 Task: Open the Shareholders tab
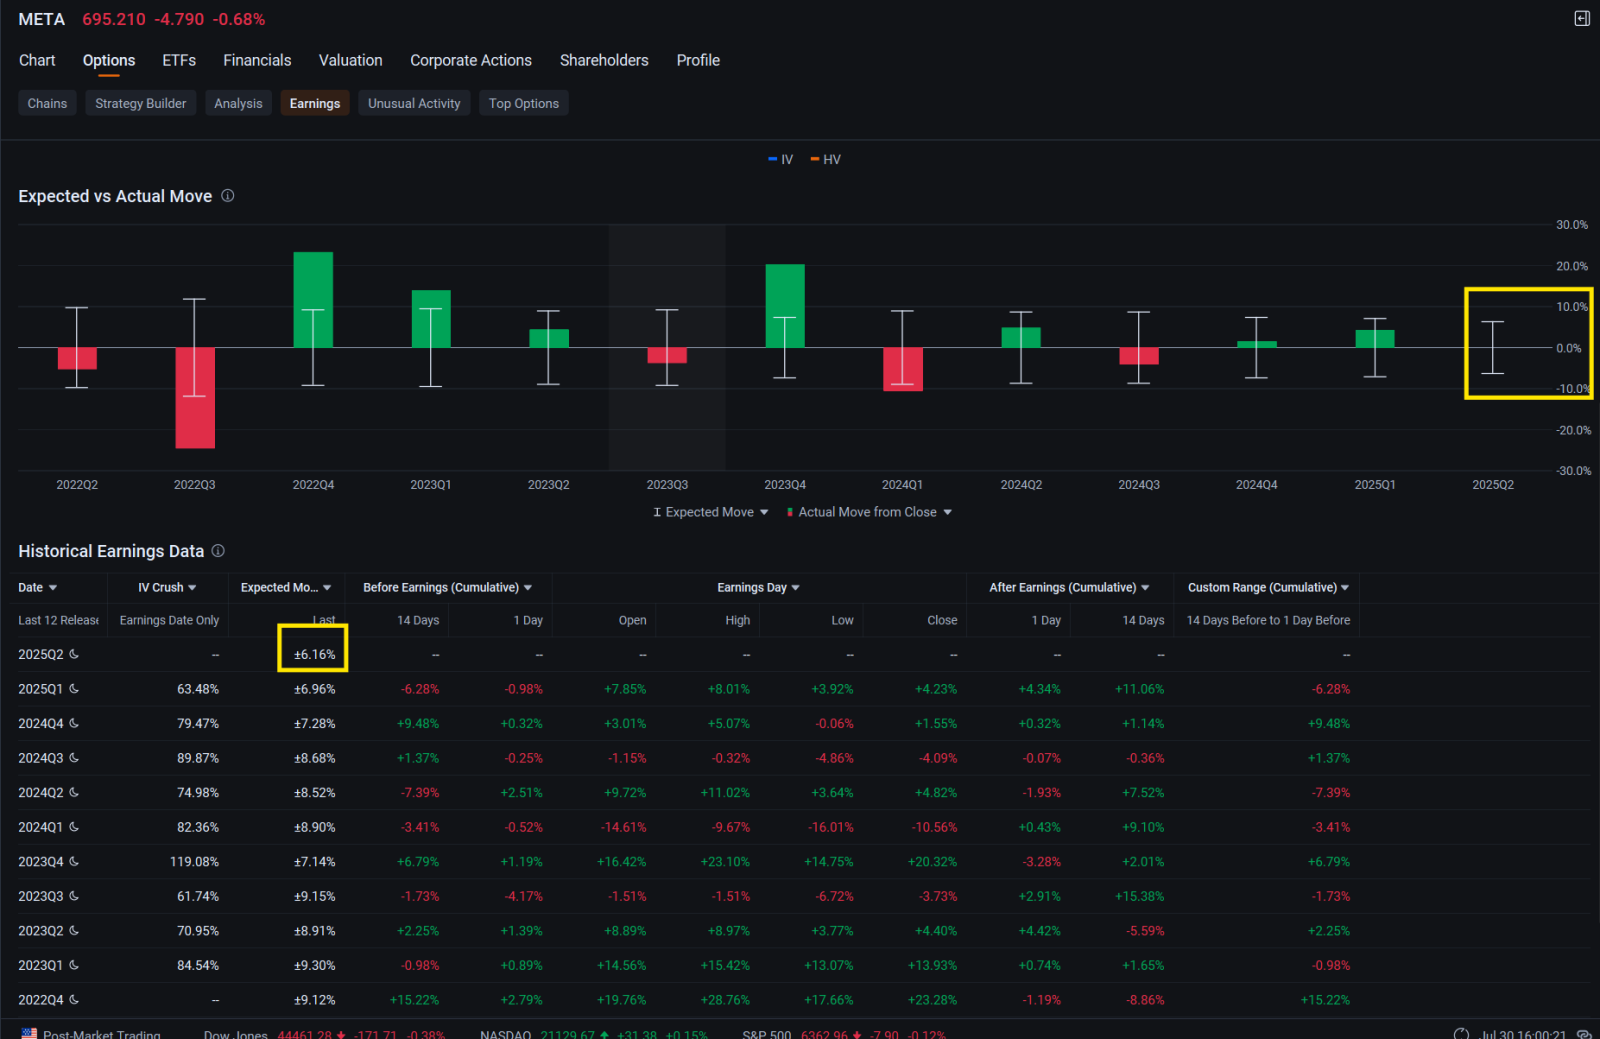click(604, 60)
